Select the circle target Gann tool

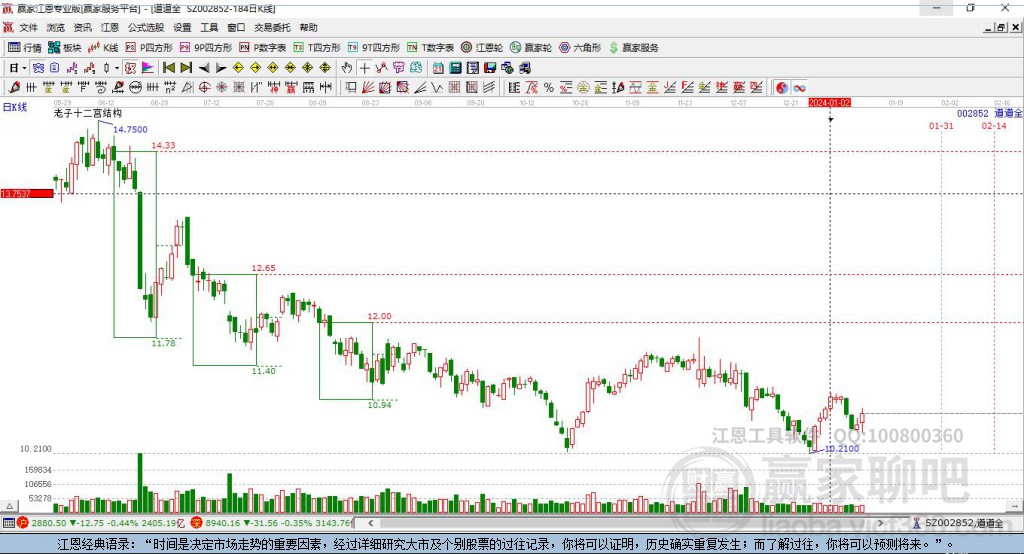204,88
